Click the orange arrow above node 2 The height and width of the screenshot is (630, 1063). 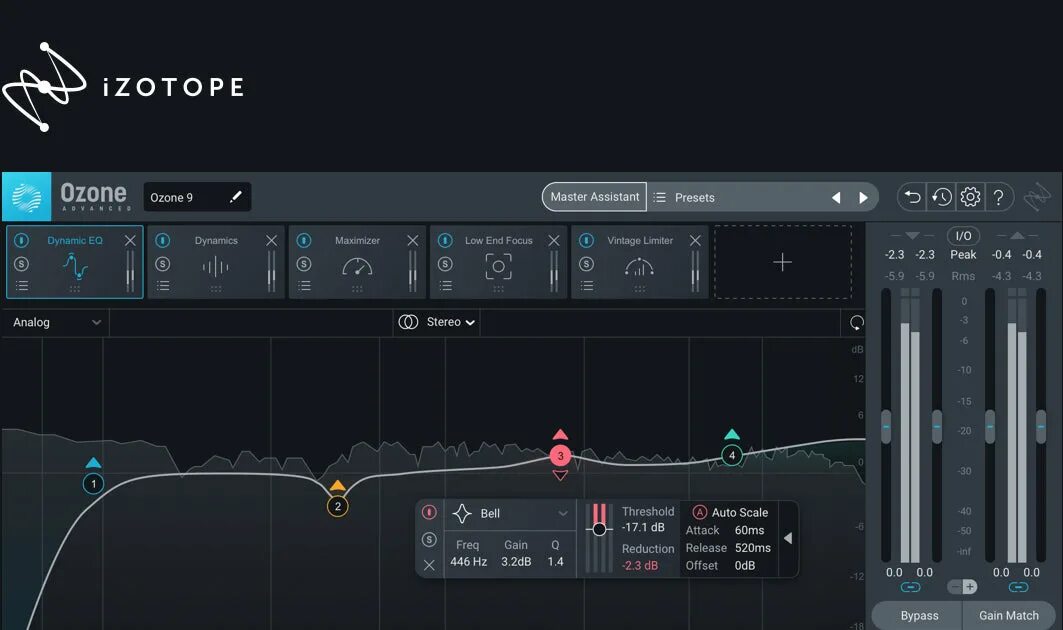click(338, 485)
